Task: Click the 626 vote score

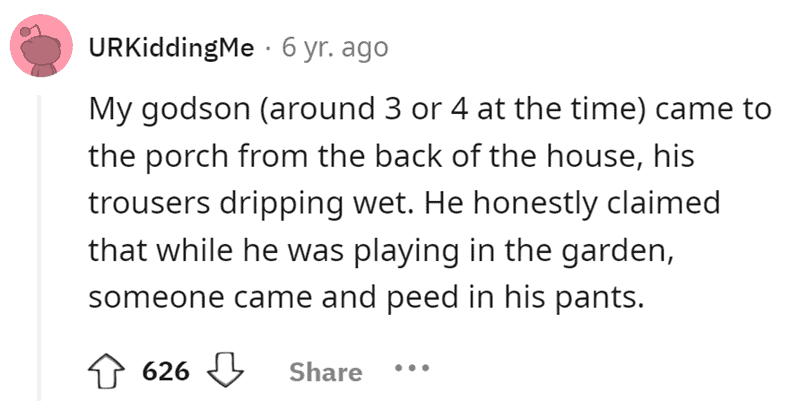Action: click(165, 372)
